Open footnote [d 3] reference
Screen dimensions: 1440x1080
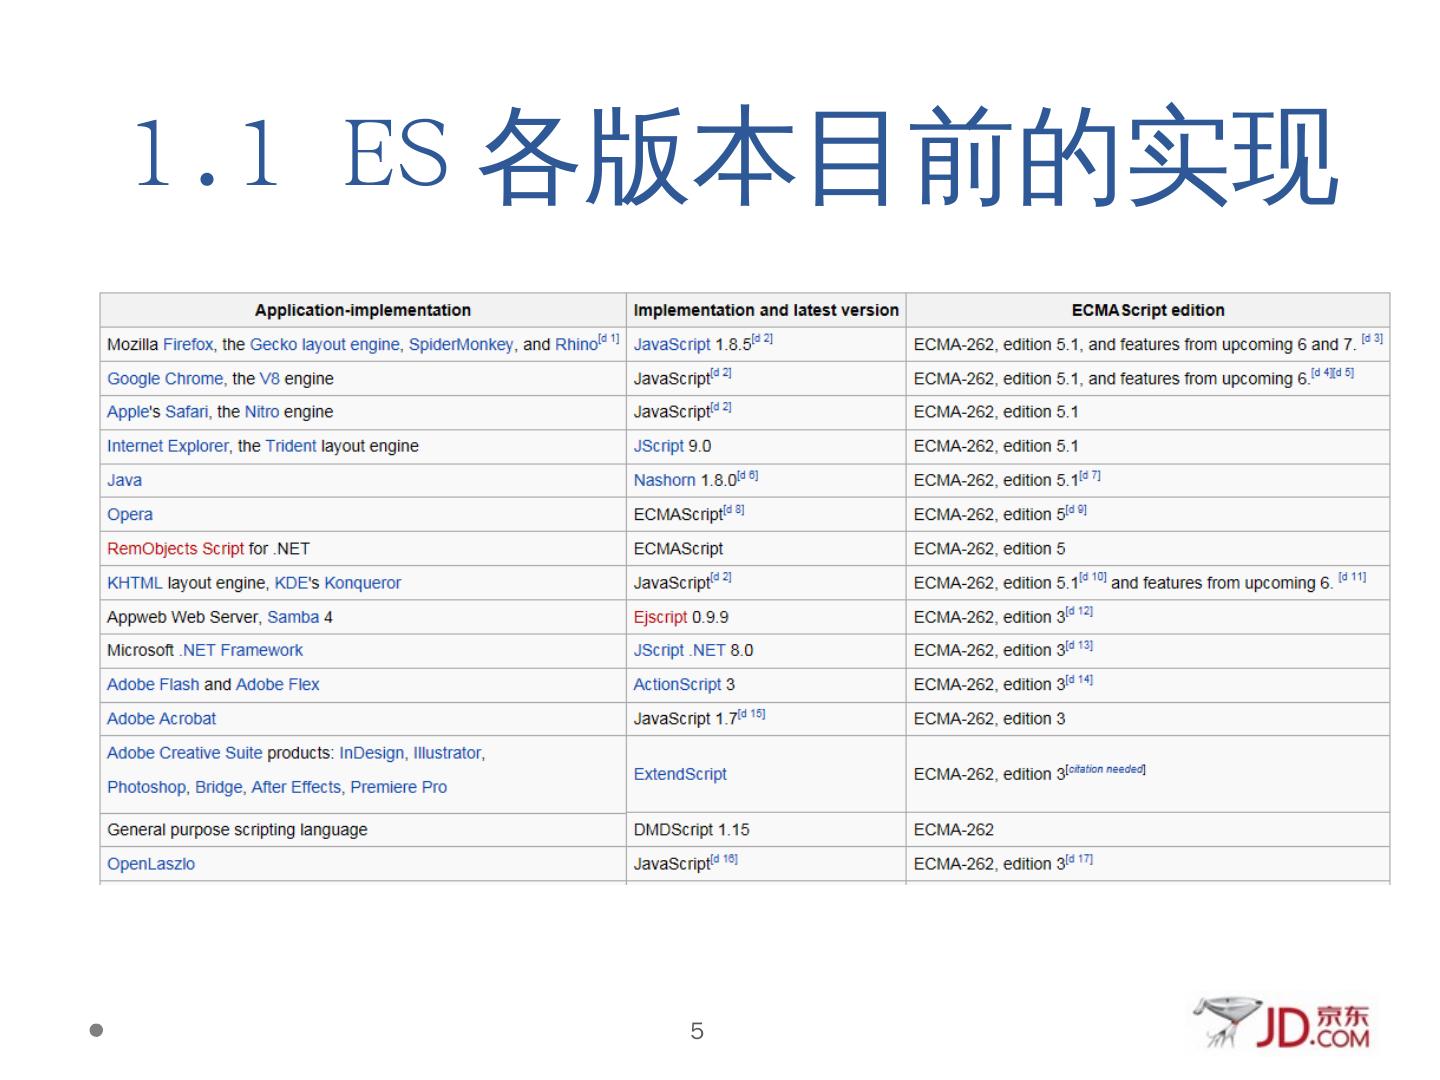click(1373, 339)
